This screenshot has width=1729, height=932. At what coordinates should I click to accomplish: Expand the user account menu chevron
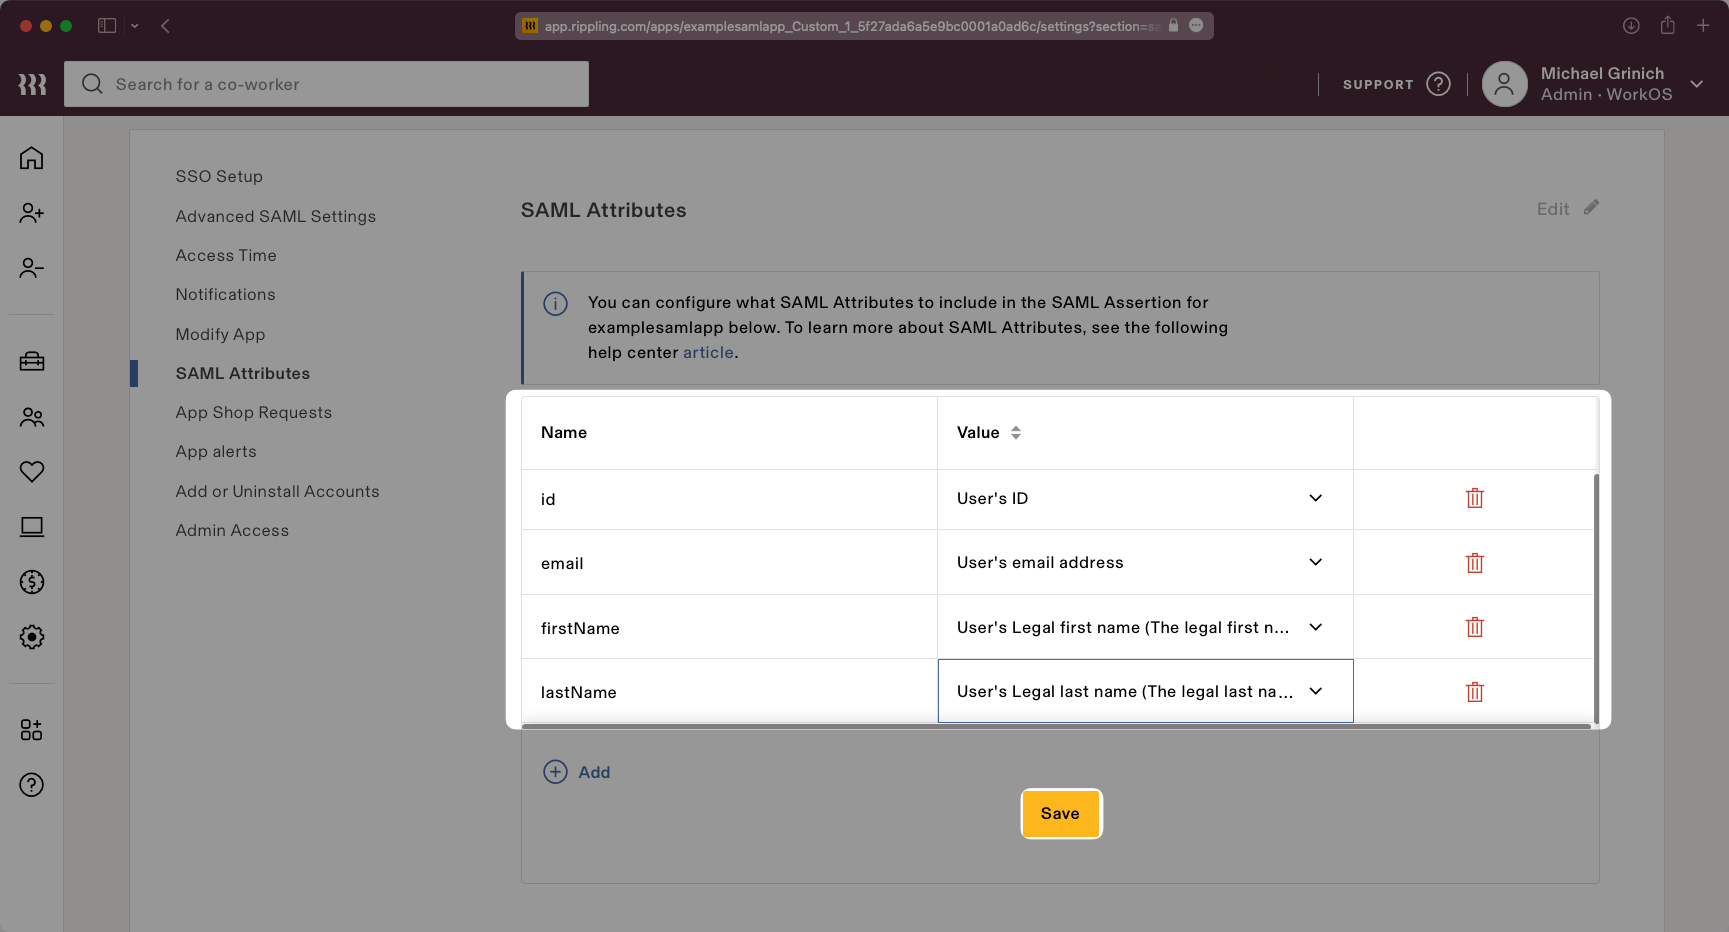1696,84
